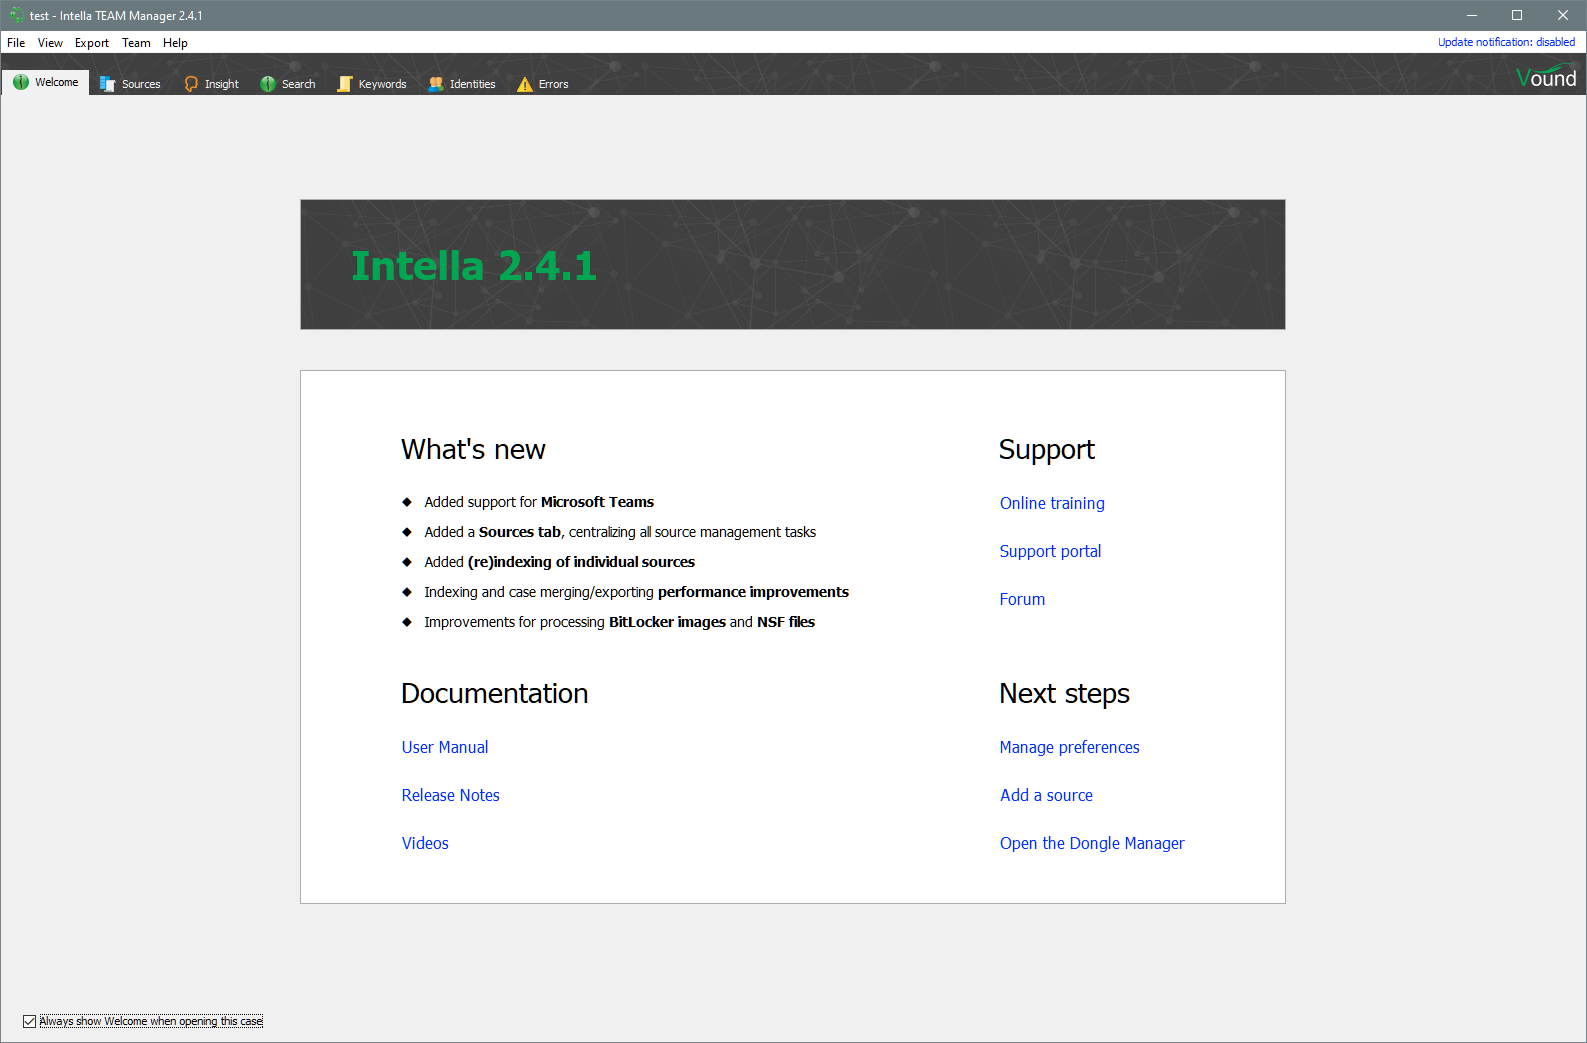This screenshot has width=1587, height=1043.
Task: Open the Team menu
Action: 136,43
